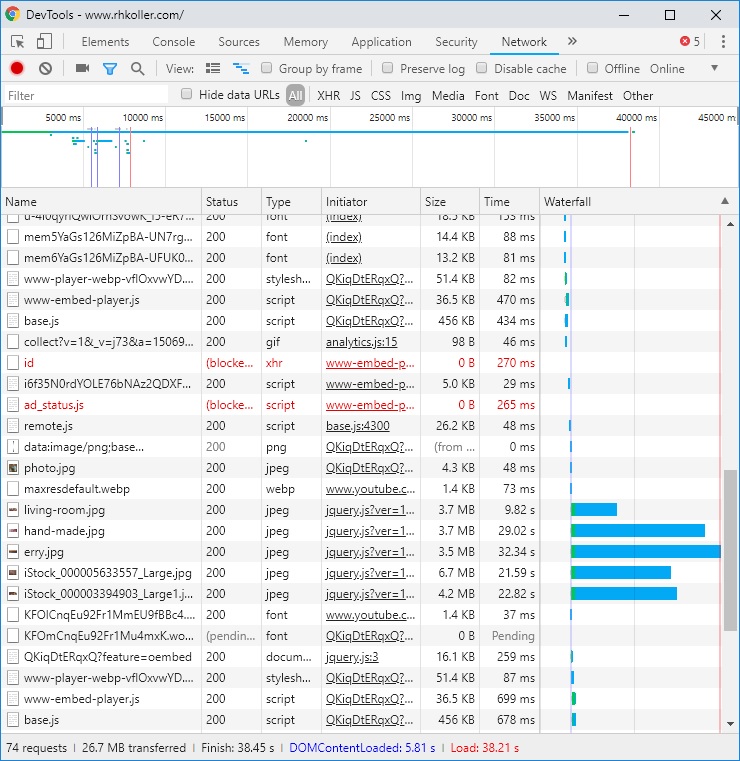
Task: Clear the network log
Action: [x=45, y=69]
